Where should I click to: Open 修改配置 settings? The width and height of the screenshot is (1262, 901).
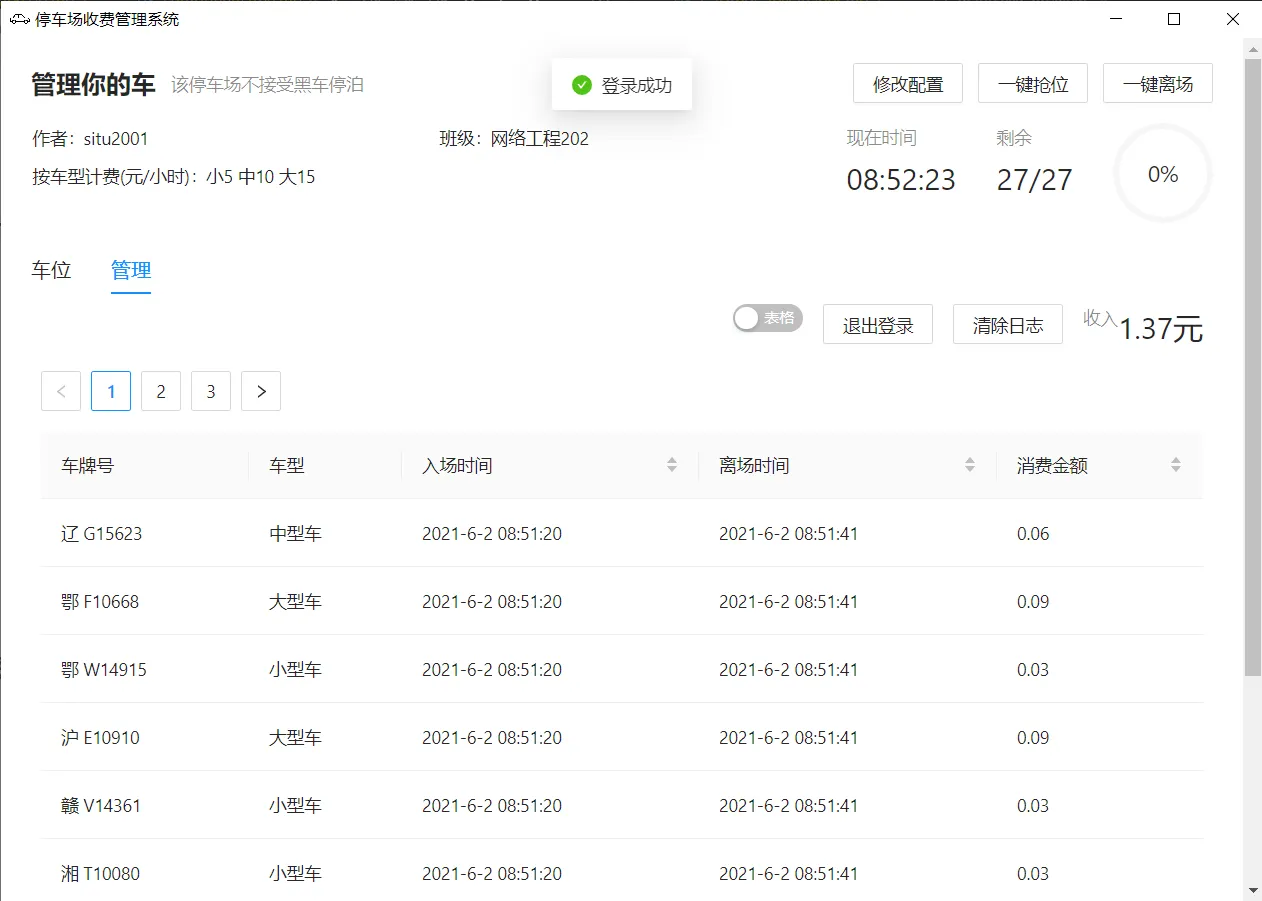click(x=908, y=84)
